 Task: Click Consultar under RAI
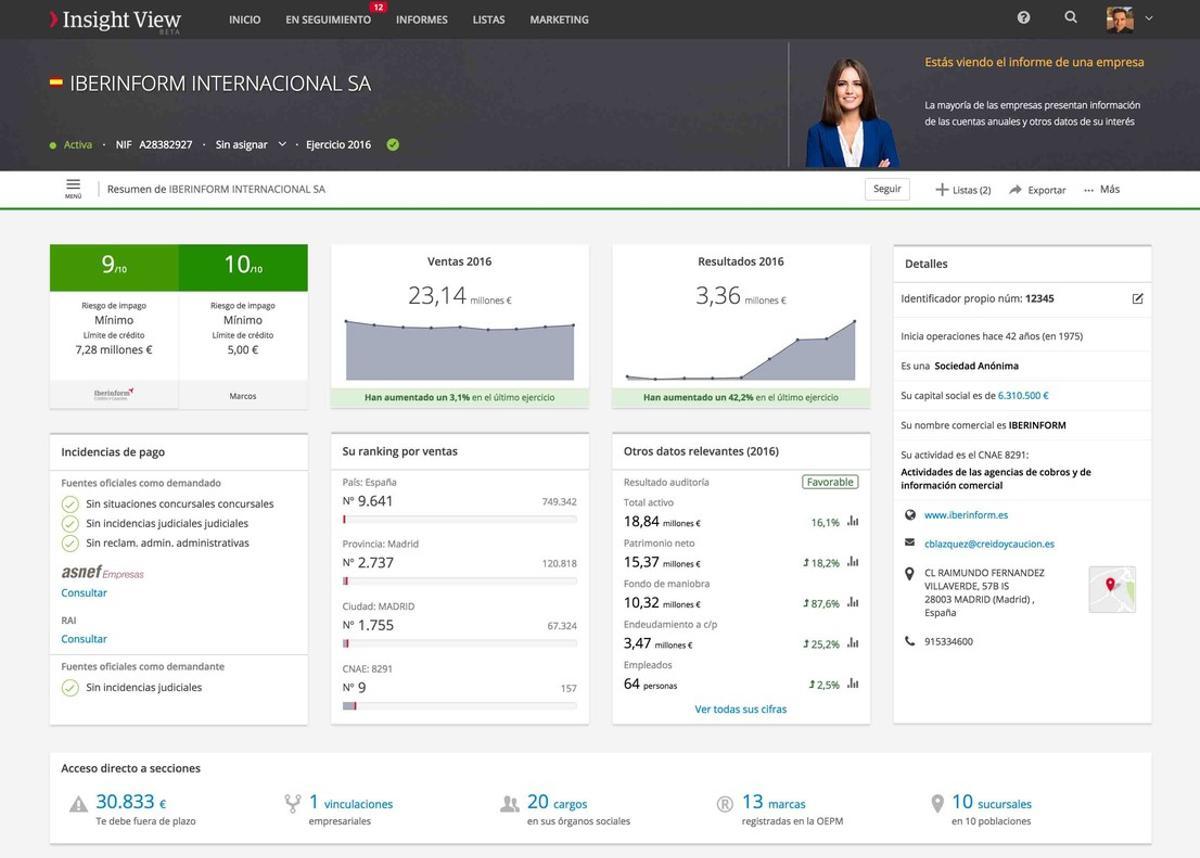pyautogui.click(x=84, y=639)
